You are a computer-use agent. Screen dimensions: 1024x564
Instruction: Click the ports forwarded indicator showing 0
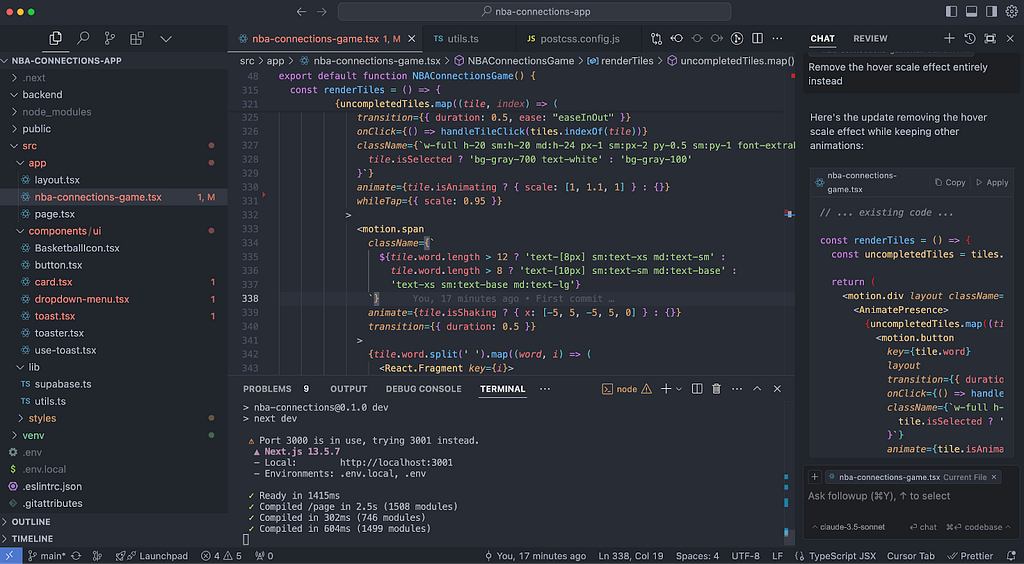pos(264,556)
